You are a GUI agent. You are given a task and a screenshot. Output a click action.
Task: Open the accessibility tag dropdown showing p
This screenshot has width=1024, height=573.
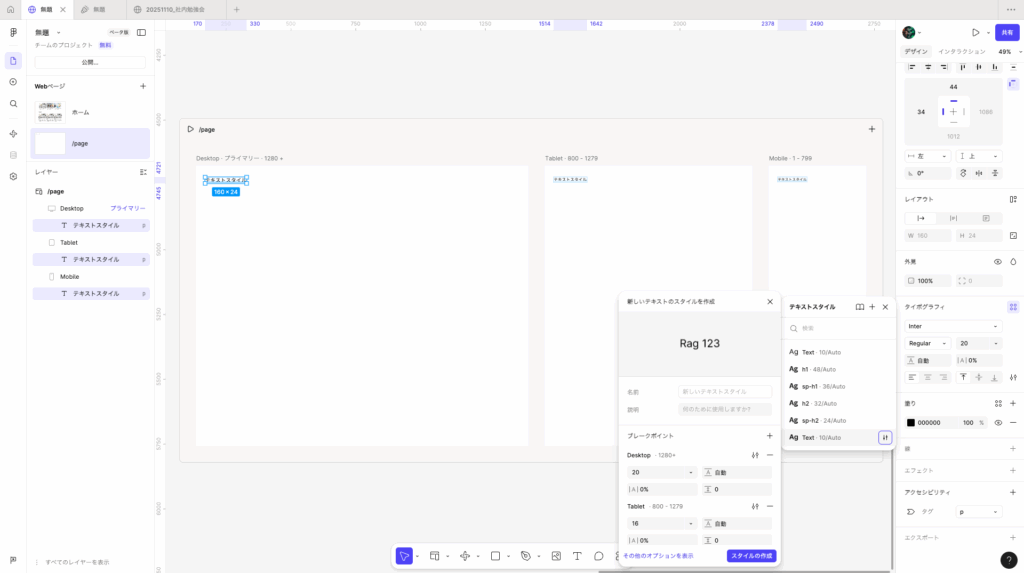click(x=978, y=511)
